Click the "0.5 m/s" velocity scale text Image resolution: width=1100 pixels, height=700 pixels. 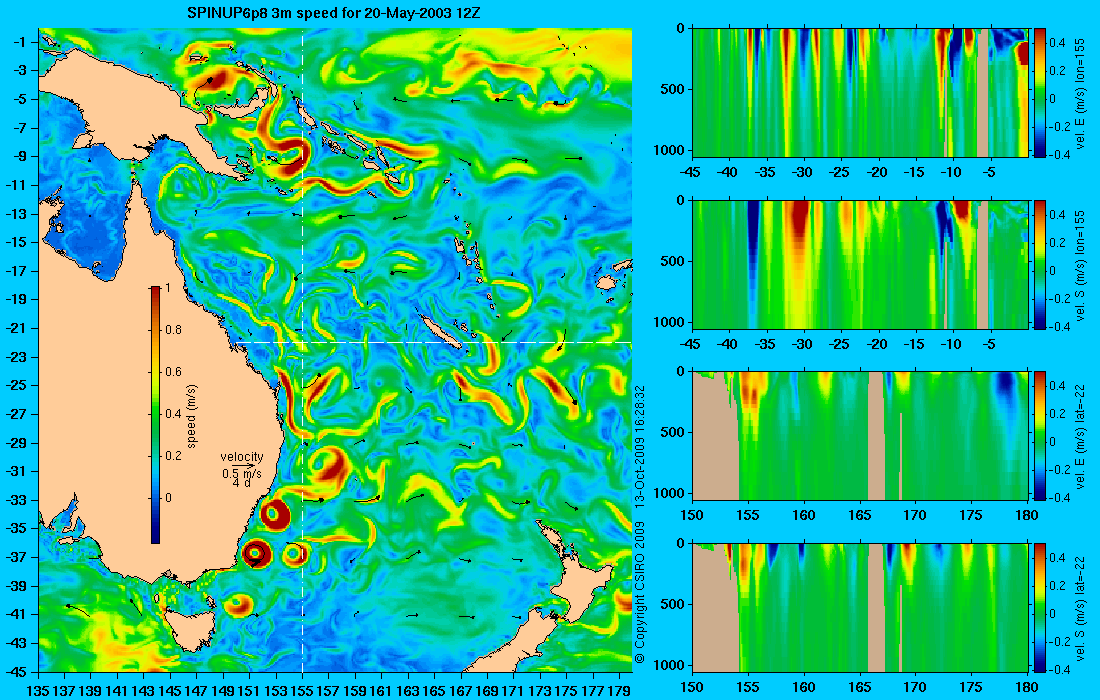[241, 473]
